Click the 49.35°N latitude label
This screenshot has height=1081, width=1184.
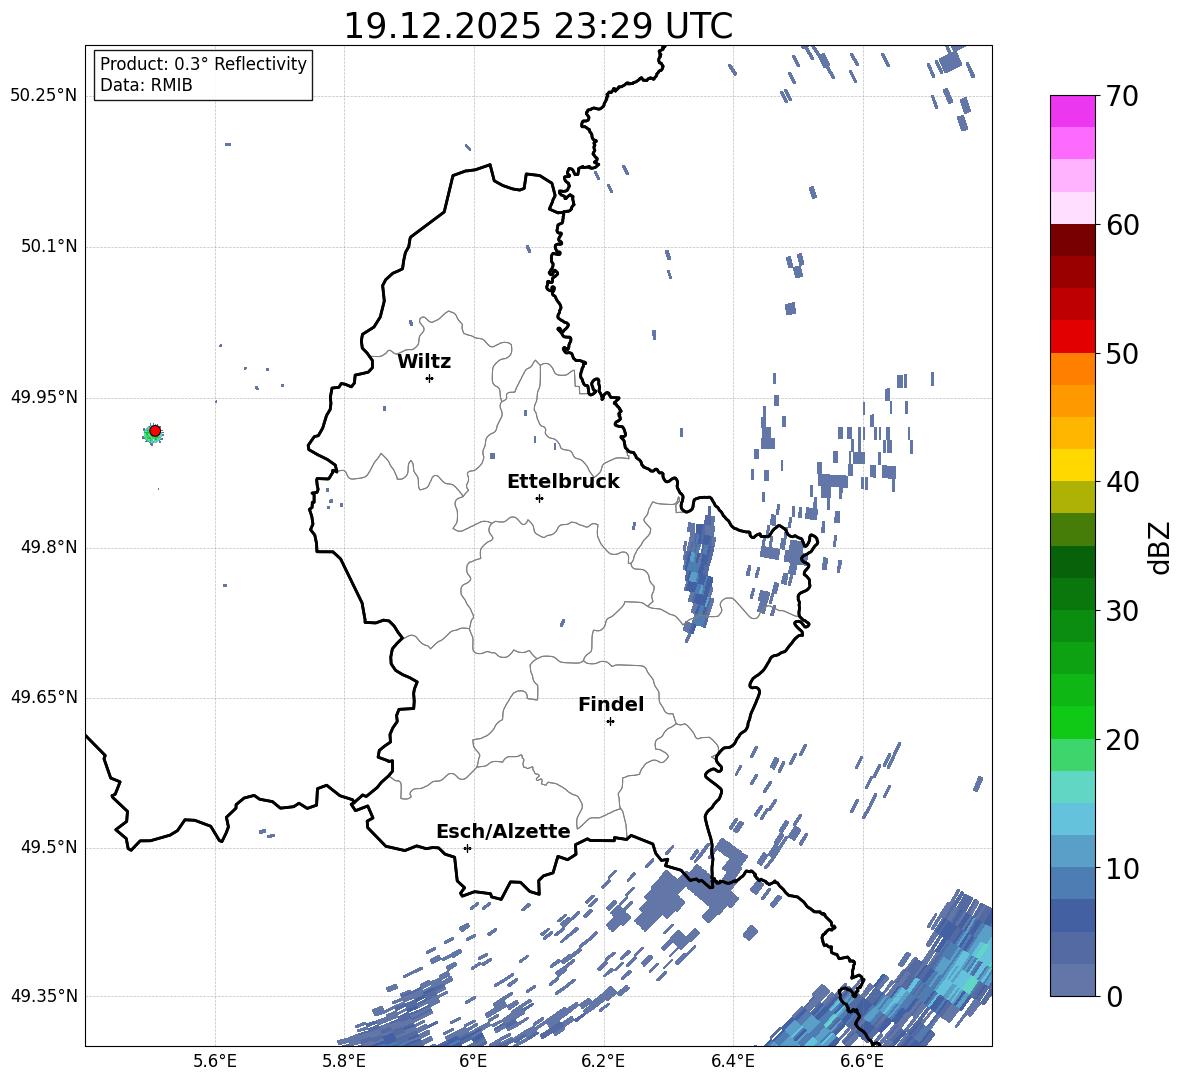[x=44, y=996]
